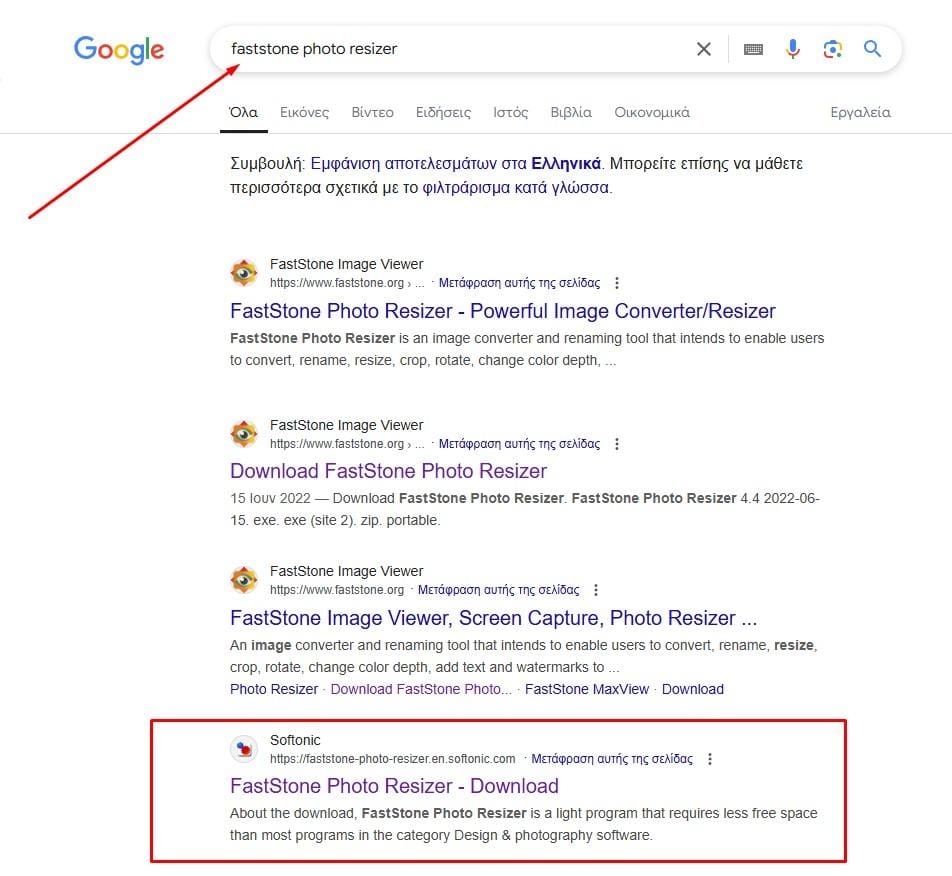This screenshot has height=876, width=952.
Task: Open Google Lens image search icon
Action: click(832, 49)
